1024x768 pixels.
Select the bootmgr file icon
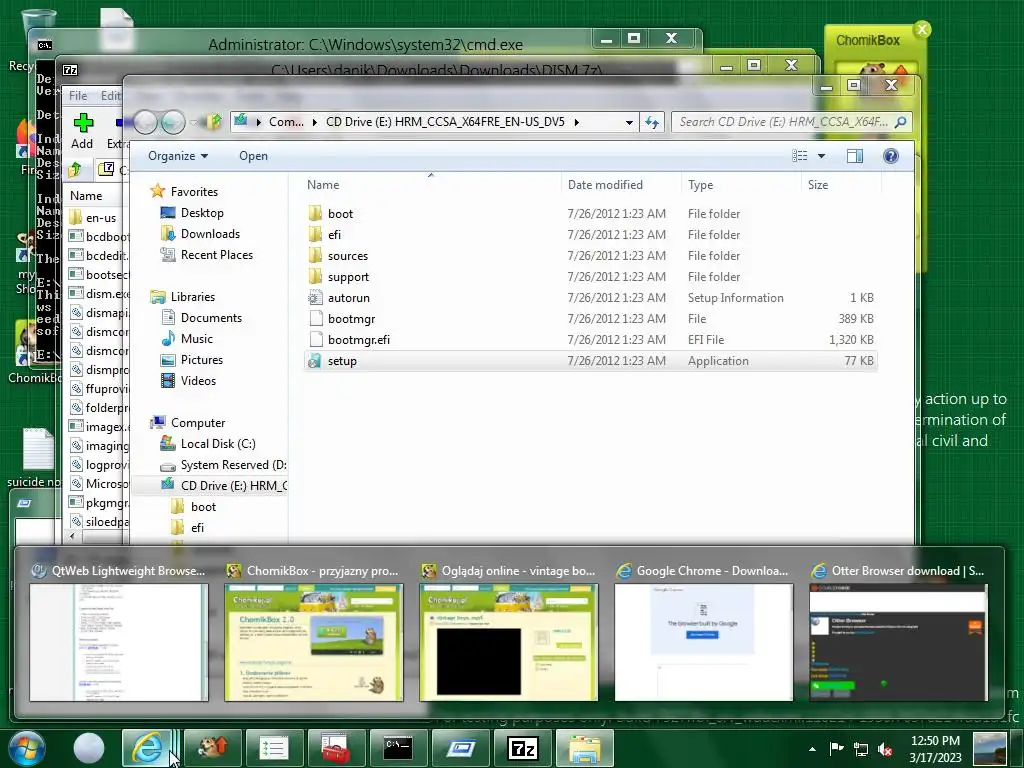(x=315, y=319)
